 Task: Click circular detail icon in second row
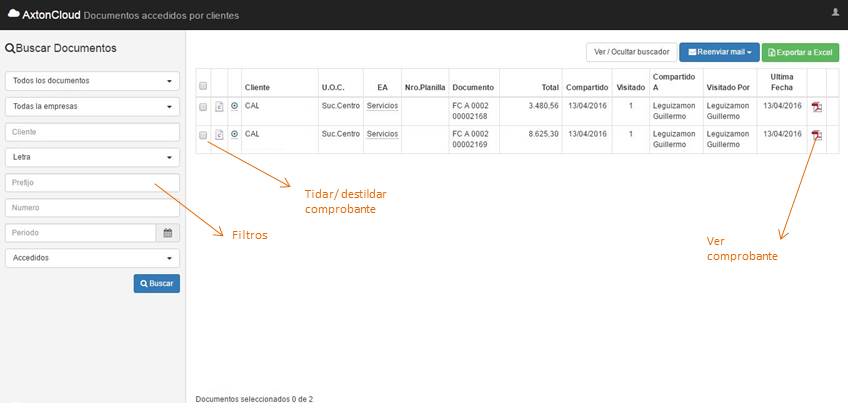(234, 134)
